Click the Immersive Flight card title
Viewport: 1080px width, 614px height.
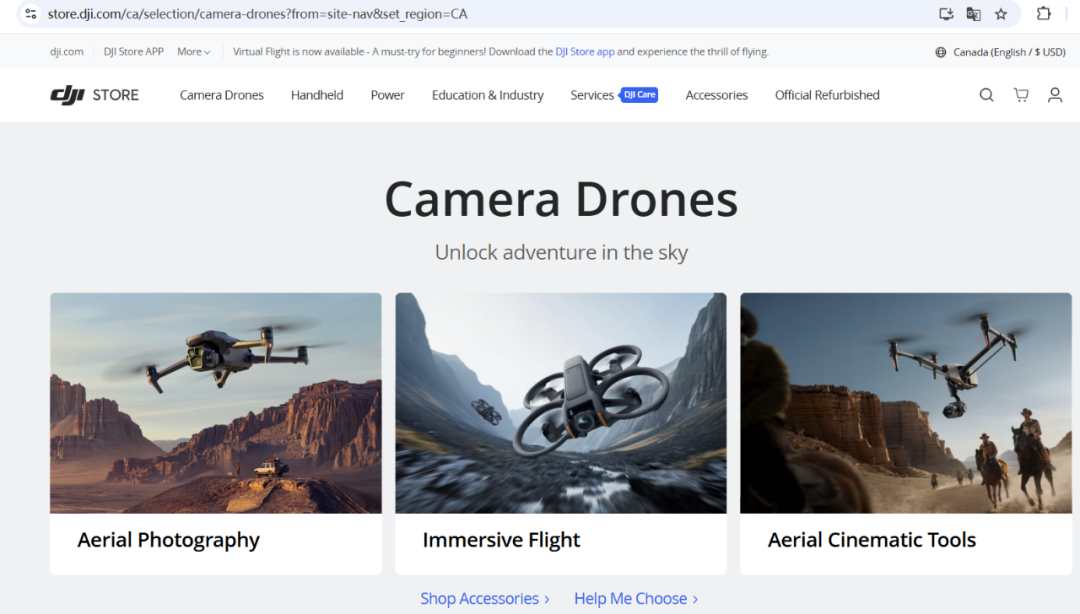click(501, 540)
